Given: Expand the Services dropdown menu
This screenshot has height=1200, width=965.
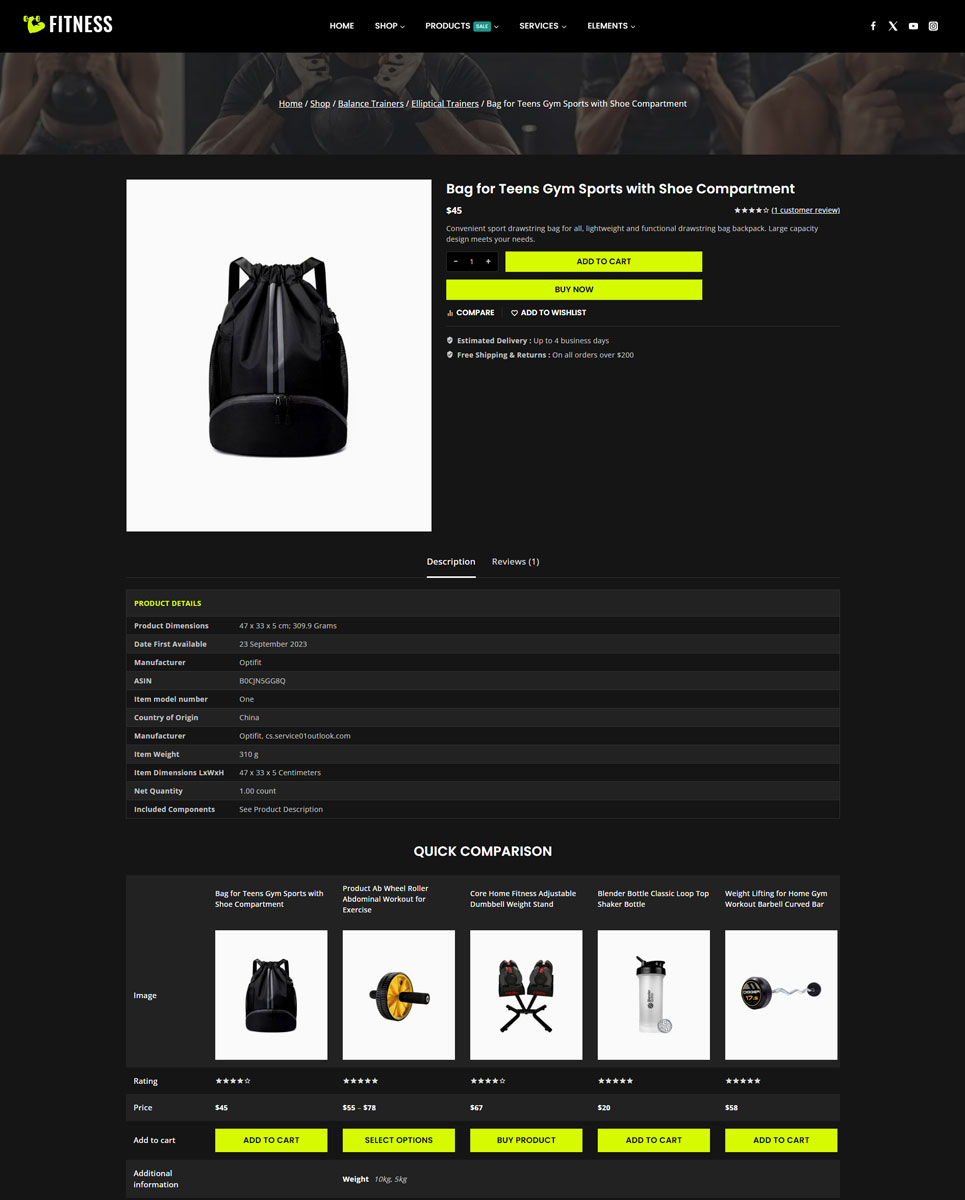Looking at the screenshot, I should tap(542, 26).
